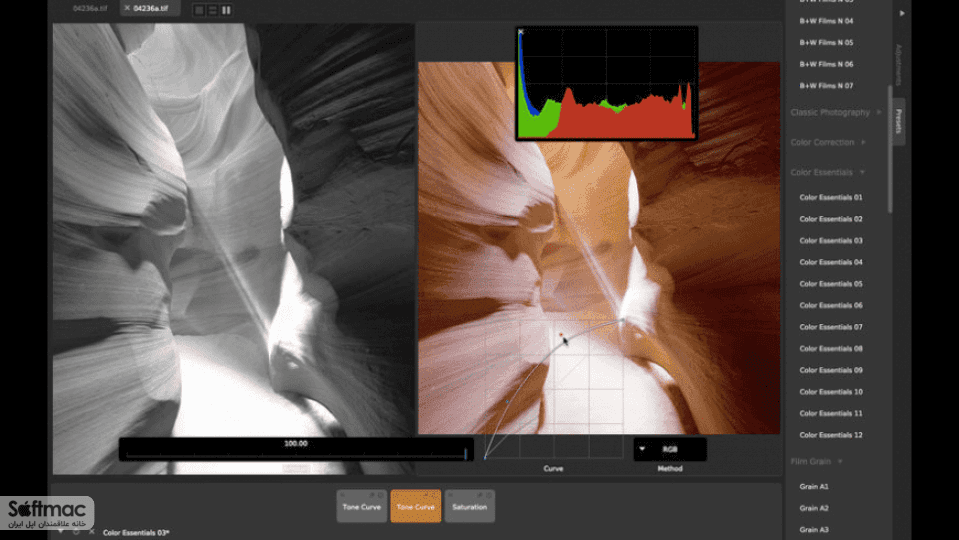This screenshot has width=959, height=540.
Task: Click the down-triangle icon in bottom bar
Action: click(61, 532)
